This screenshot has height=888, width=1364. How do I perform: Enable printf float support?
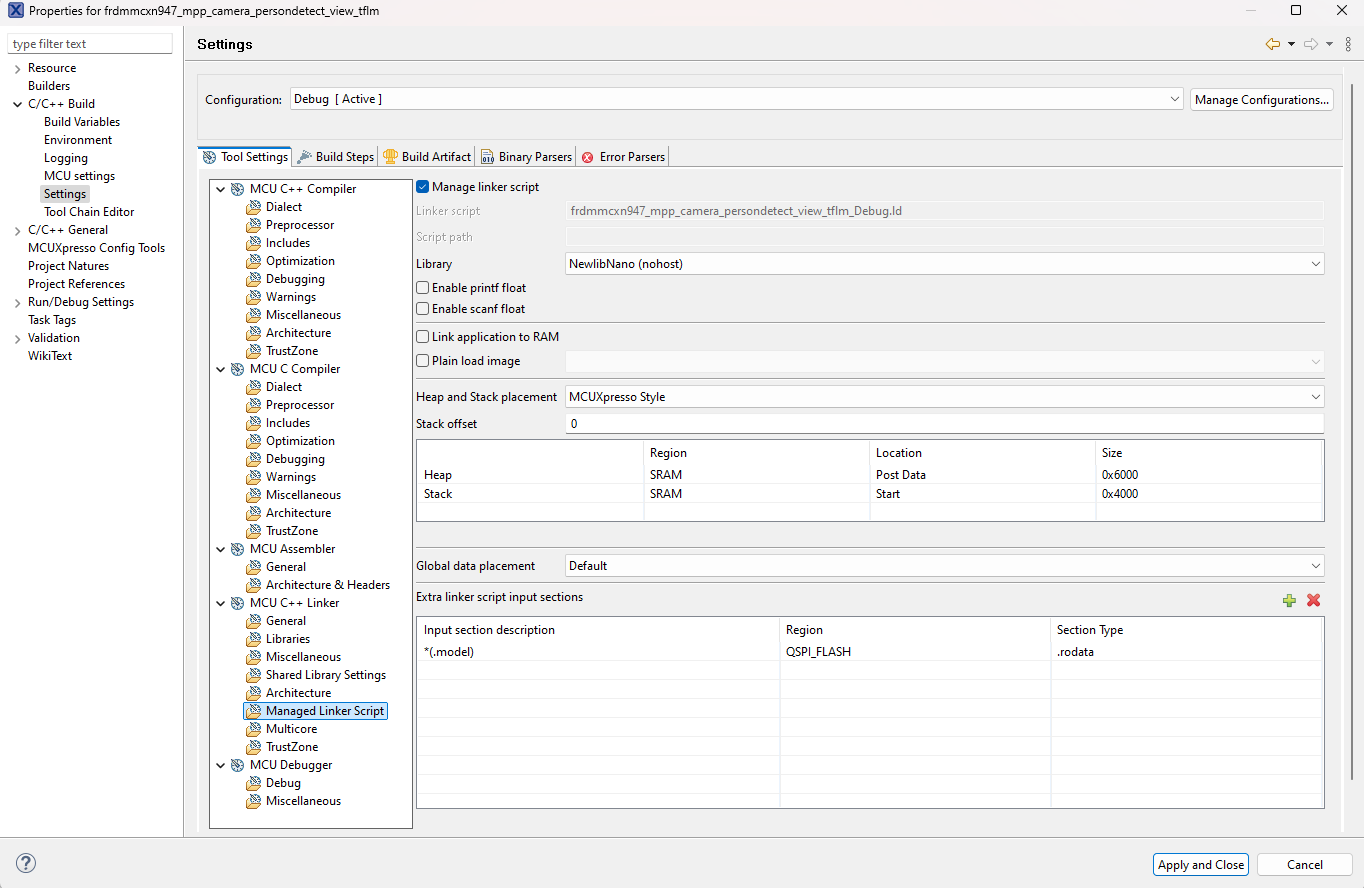coord(422,287)
